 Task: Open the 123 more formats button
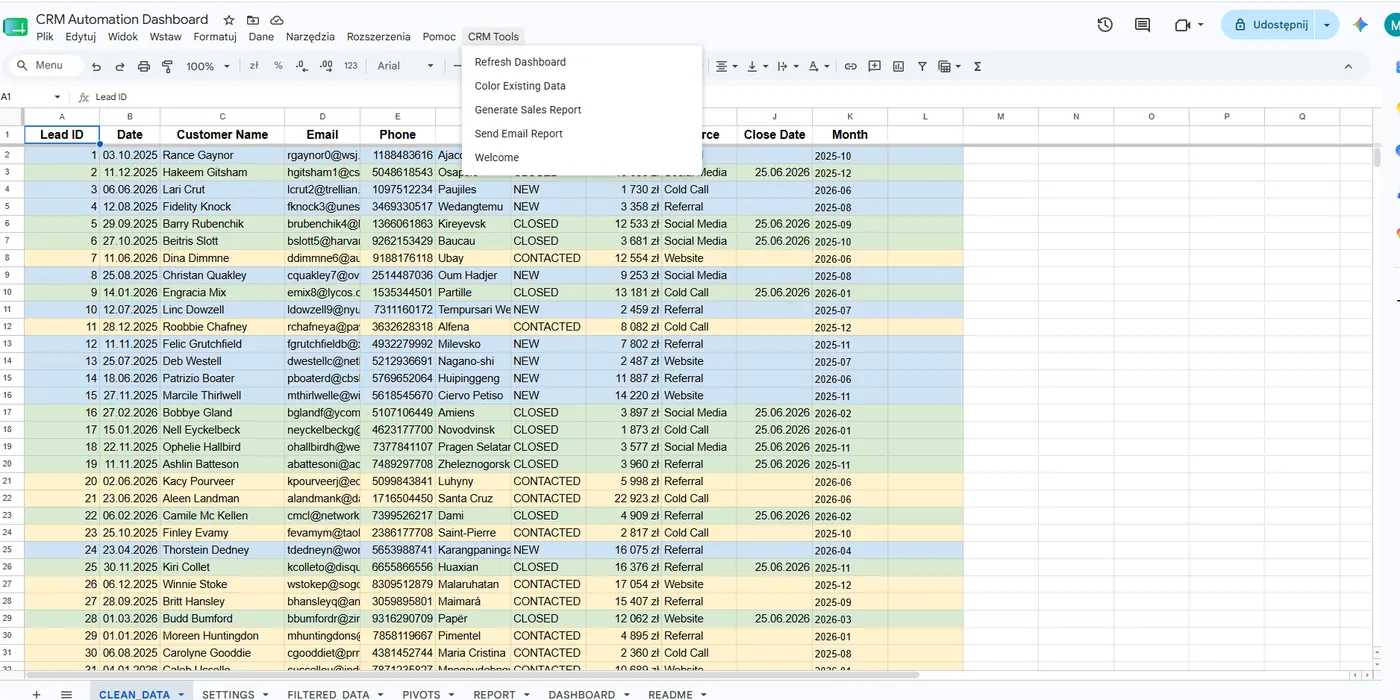tap(350, 66)
